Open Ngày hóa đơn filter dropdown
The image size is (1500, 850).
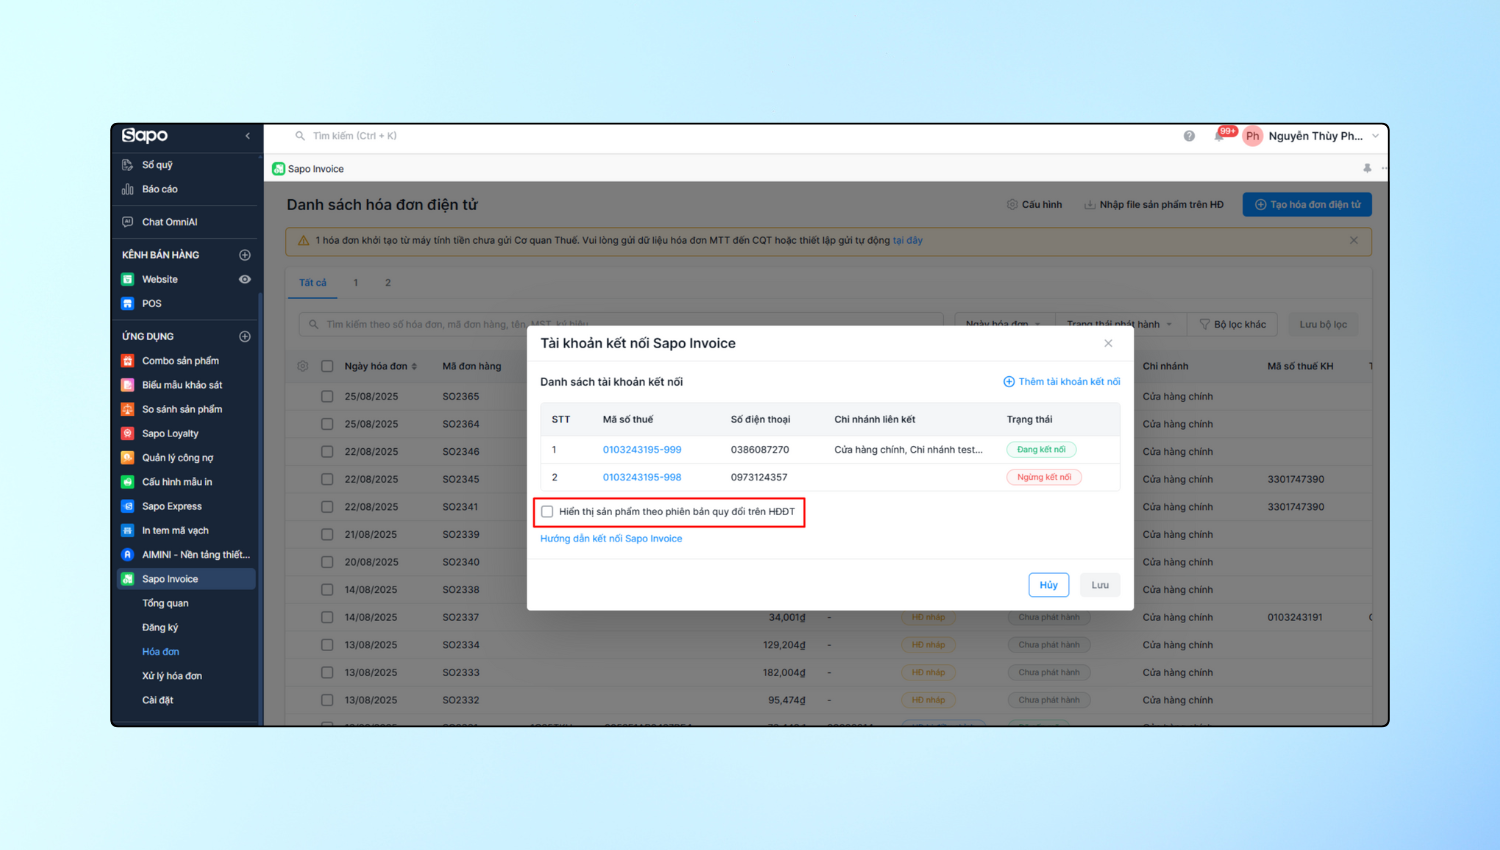[x=1004, y=324]
